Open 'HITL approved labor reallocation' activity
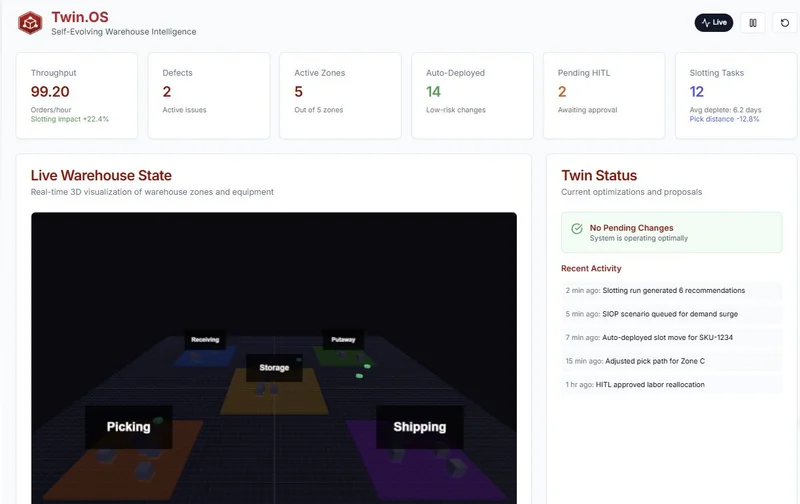Viewport: 800px width, 504px height. pyautogui.click(x=671, y=385)
